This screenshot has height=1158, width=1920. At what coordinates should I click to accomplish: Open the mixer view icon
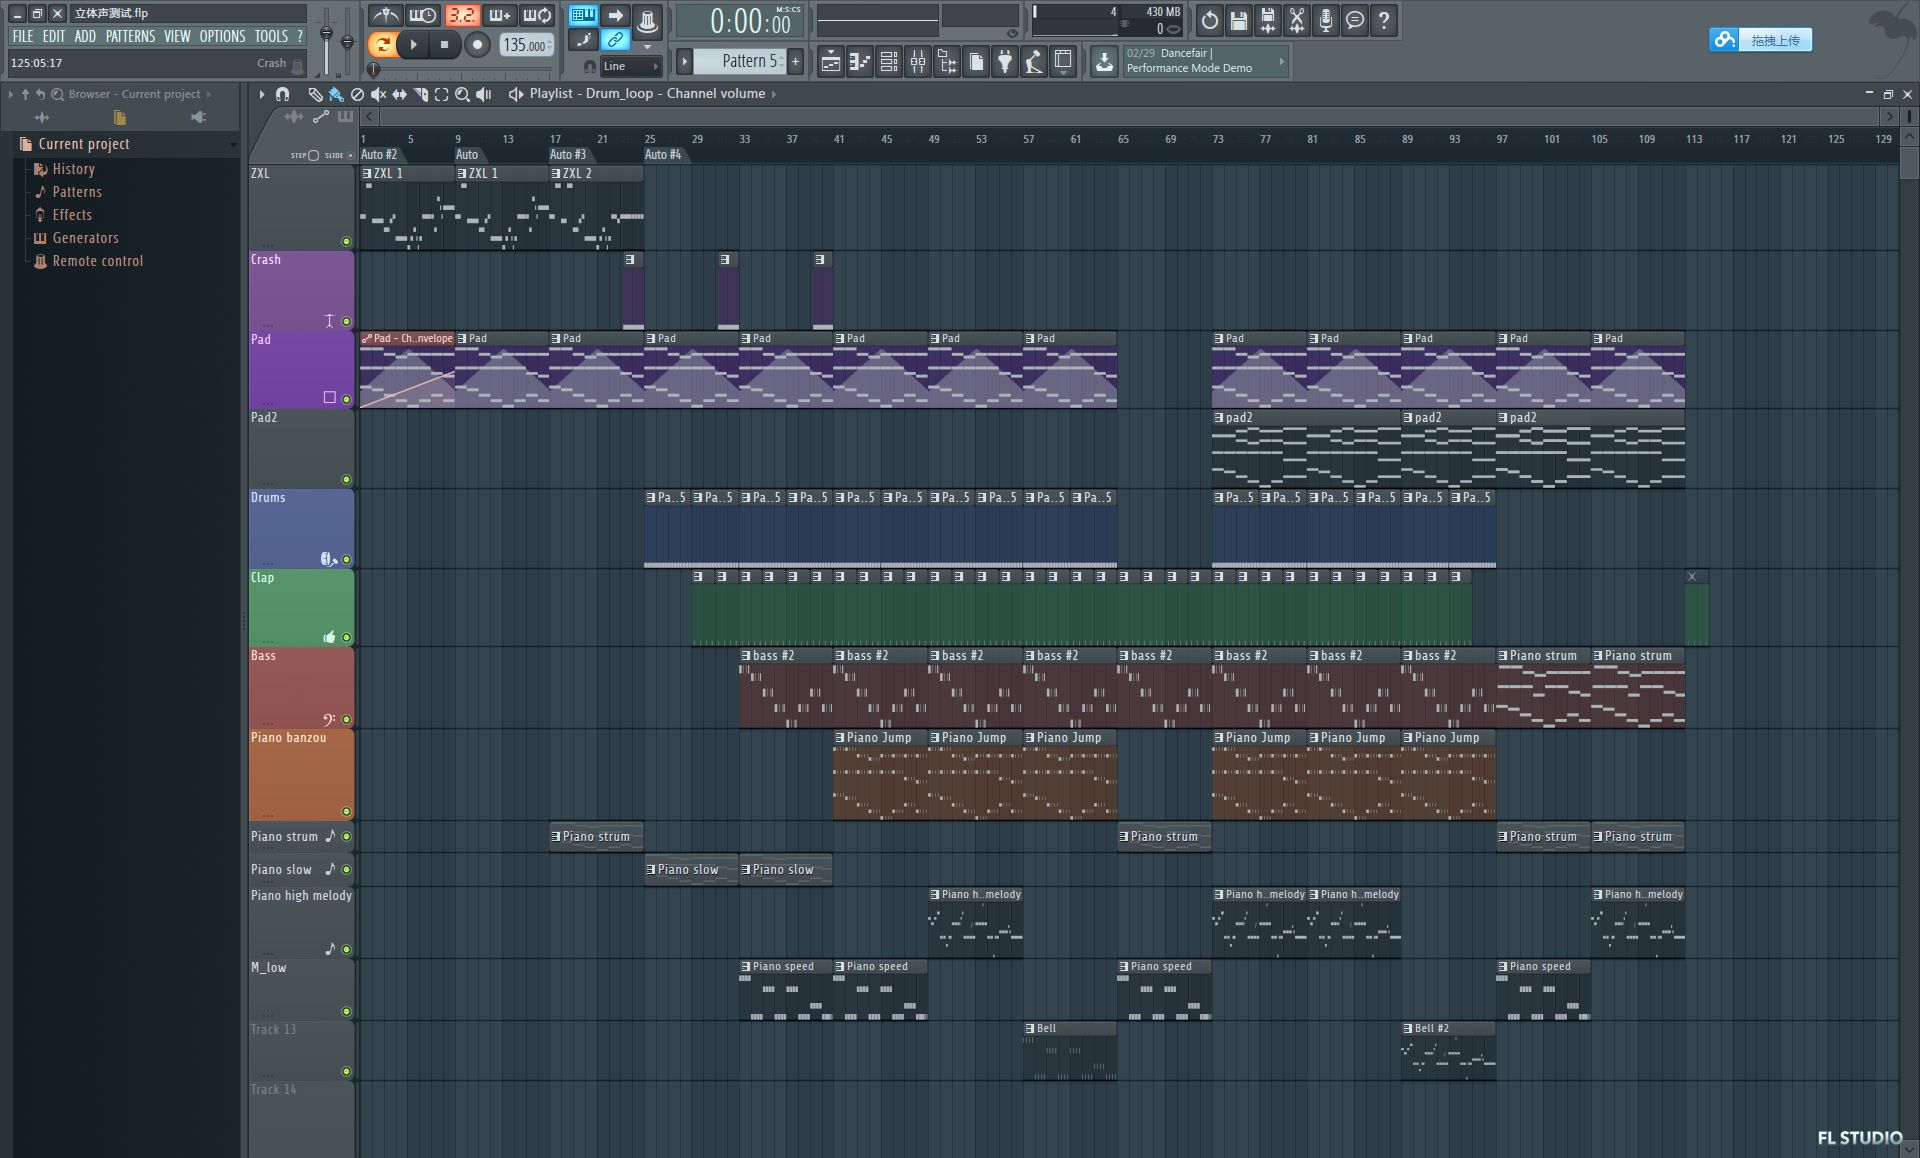(x=918, y=62)
